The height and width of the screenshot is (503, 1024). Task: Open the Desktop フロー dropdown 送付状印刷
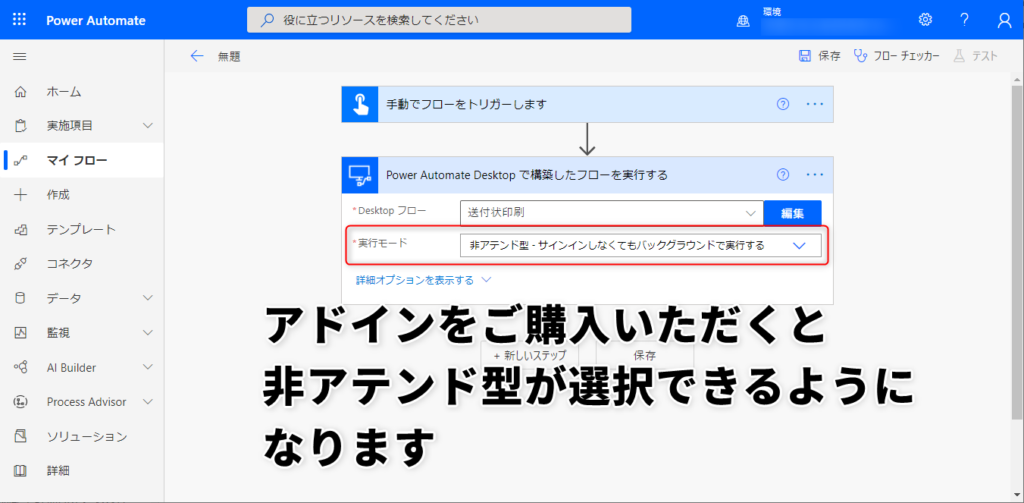click(x=611, y=213)
